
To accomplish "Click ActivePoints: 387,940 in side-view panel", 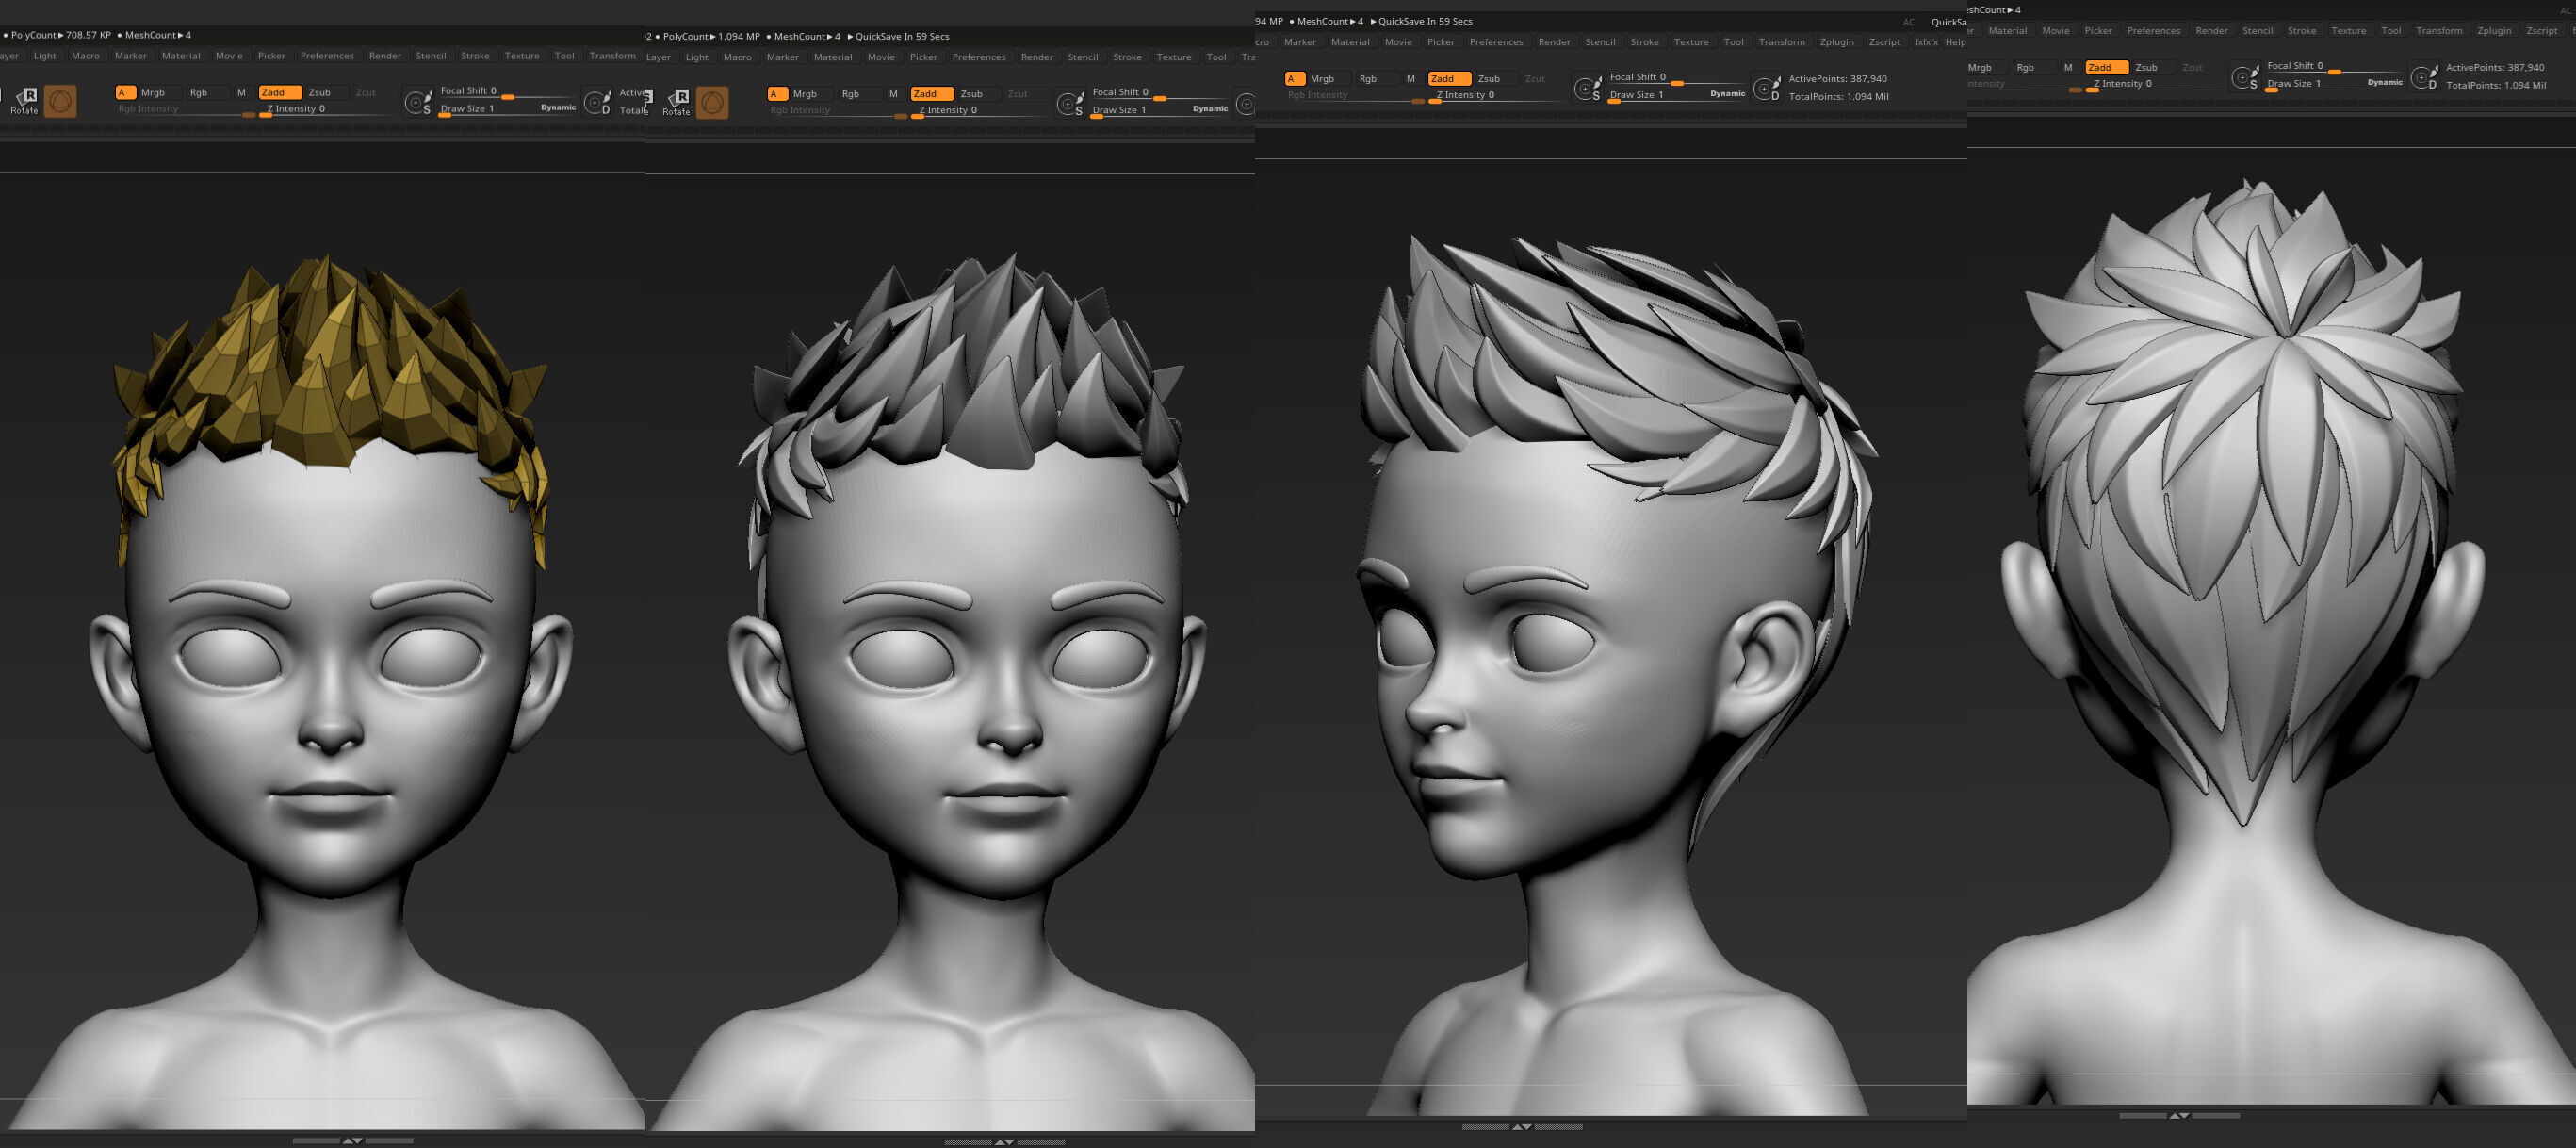I will pos(1837,78).
